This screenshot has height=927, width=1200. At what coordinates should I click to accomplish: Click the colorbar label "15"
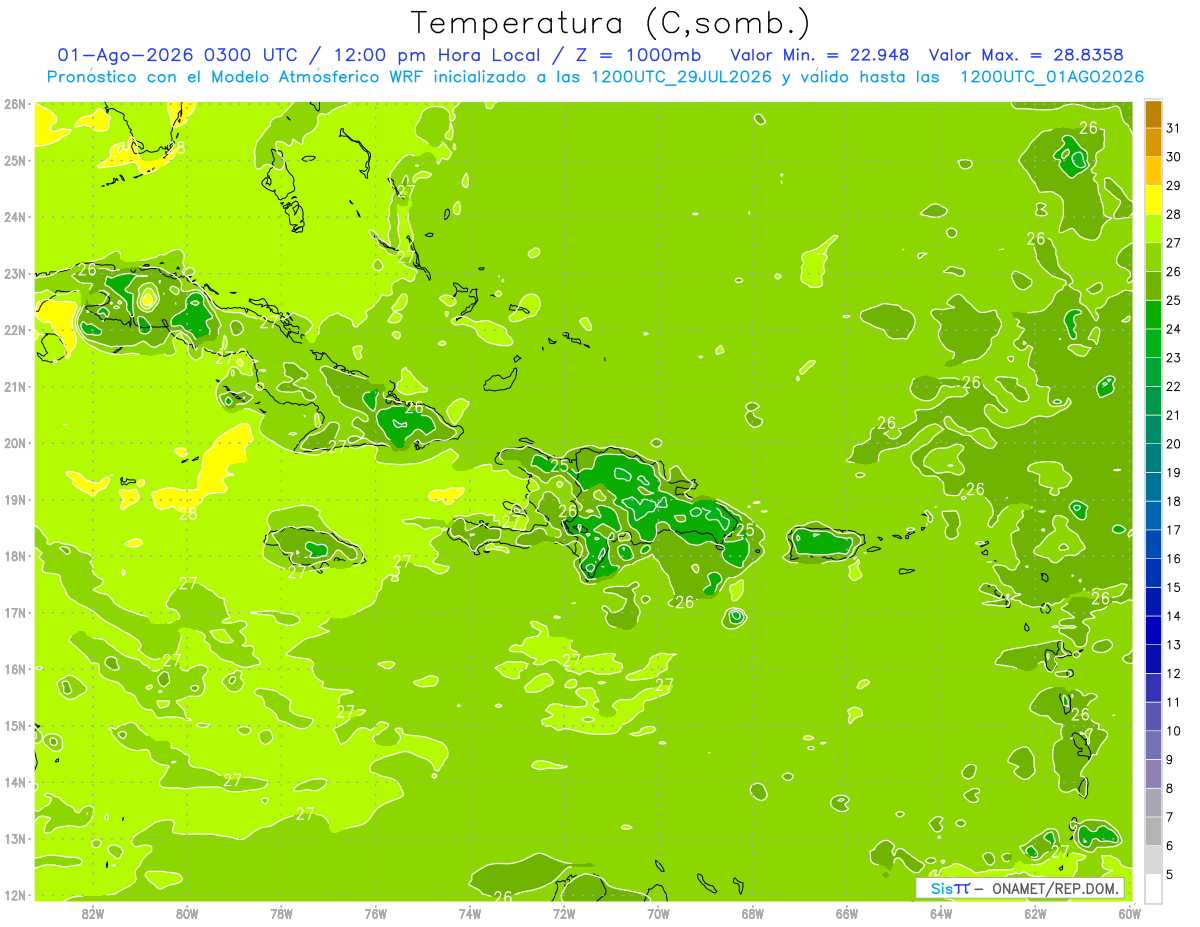tap(1174, 587)
